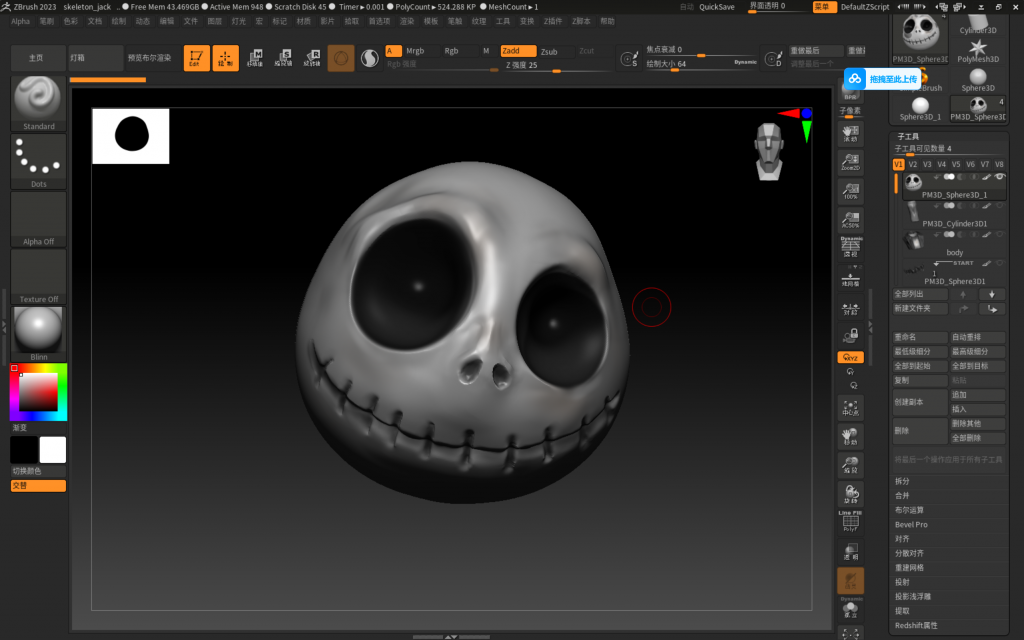Click the Transparency (透明) icon

850,552
